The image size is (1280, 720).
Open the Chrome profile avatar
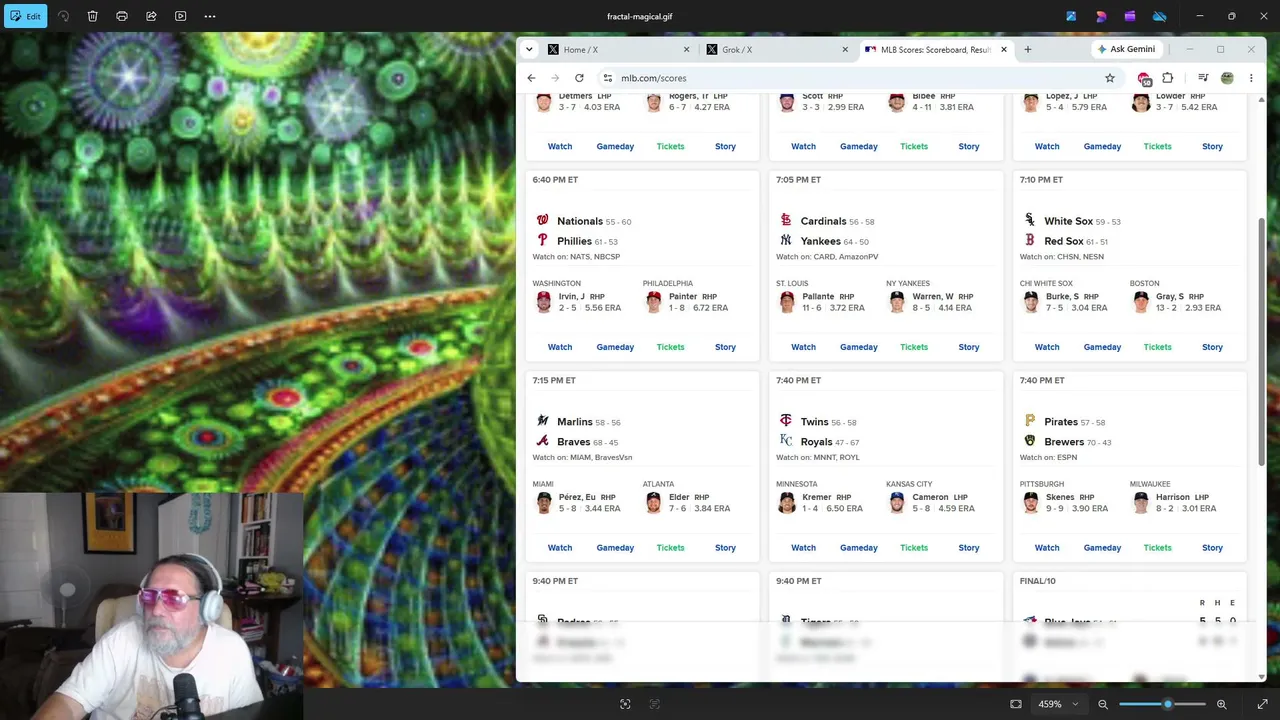click(1227, 78)
